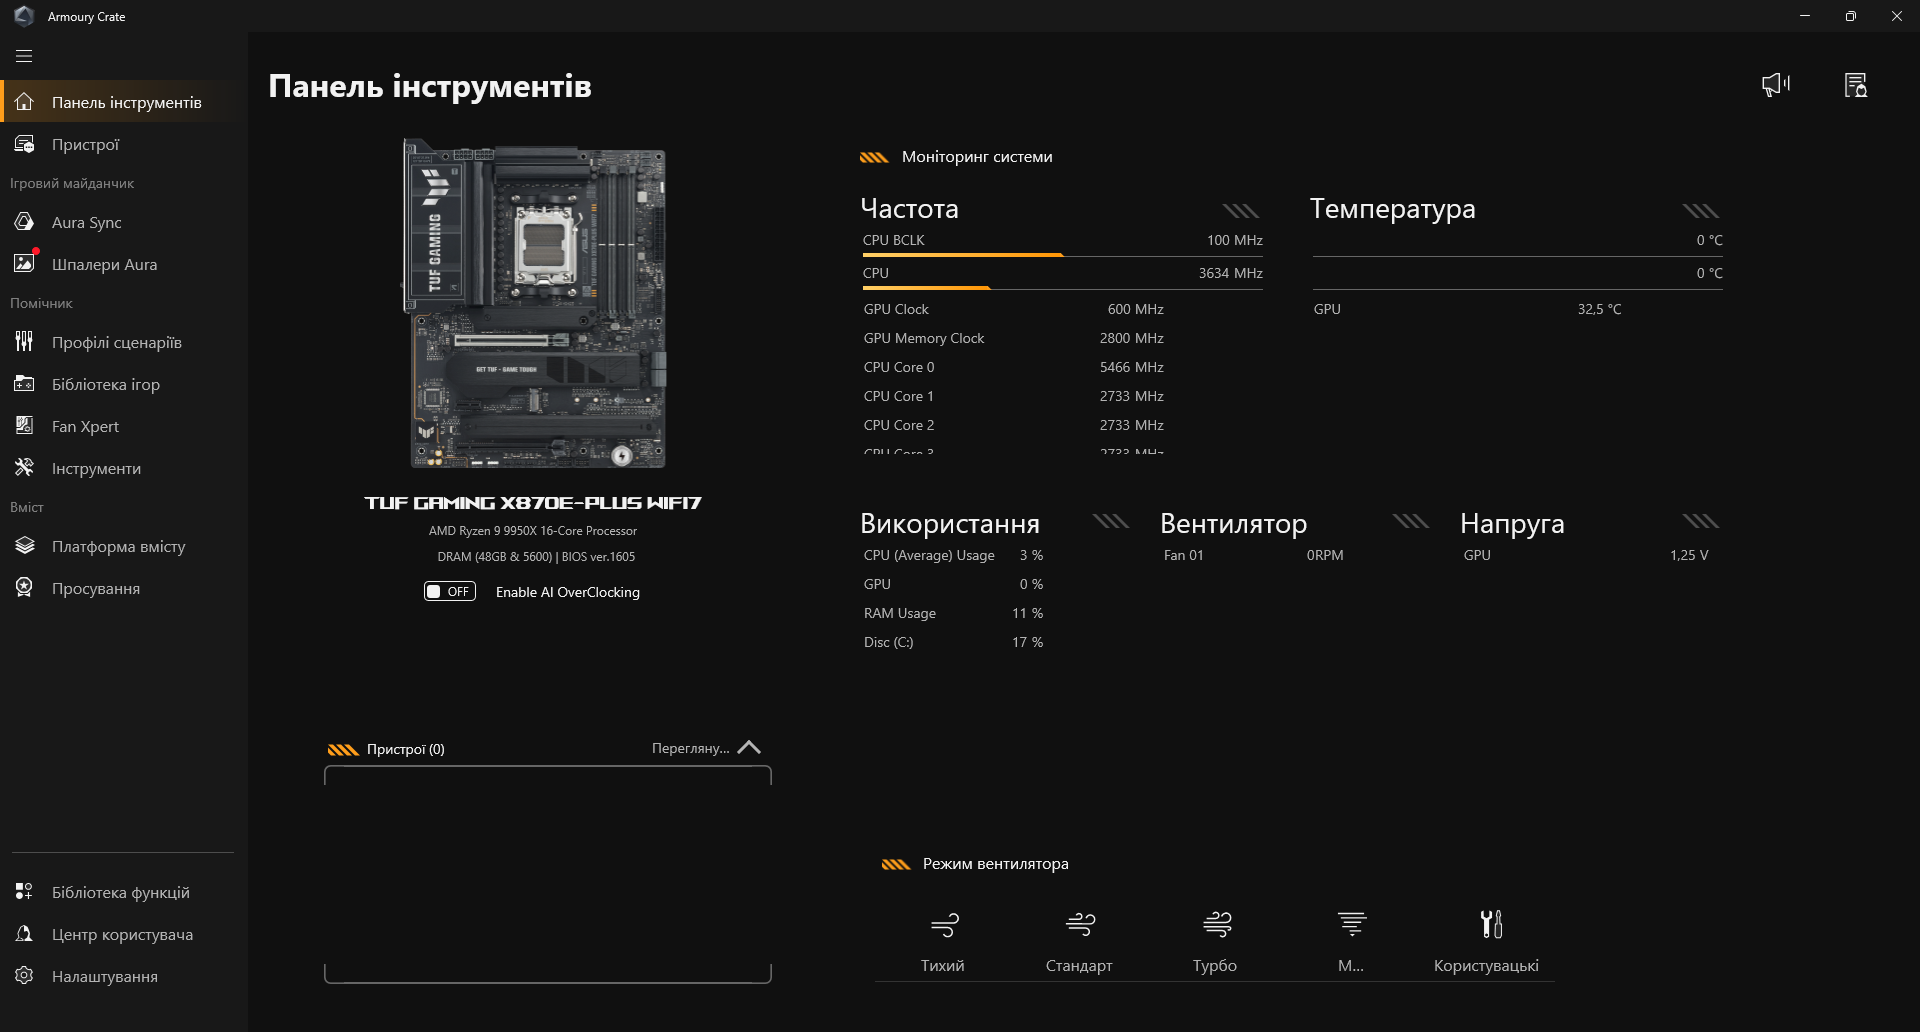This screenshot has width=1920, height=1032.
Task: Click the Профілі сценаріїв sliders icon
Action: pyautogui.click(x=24, y=342)
